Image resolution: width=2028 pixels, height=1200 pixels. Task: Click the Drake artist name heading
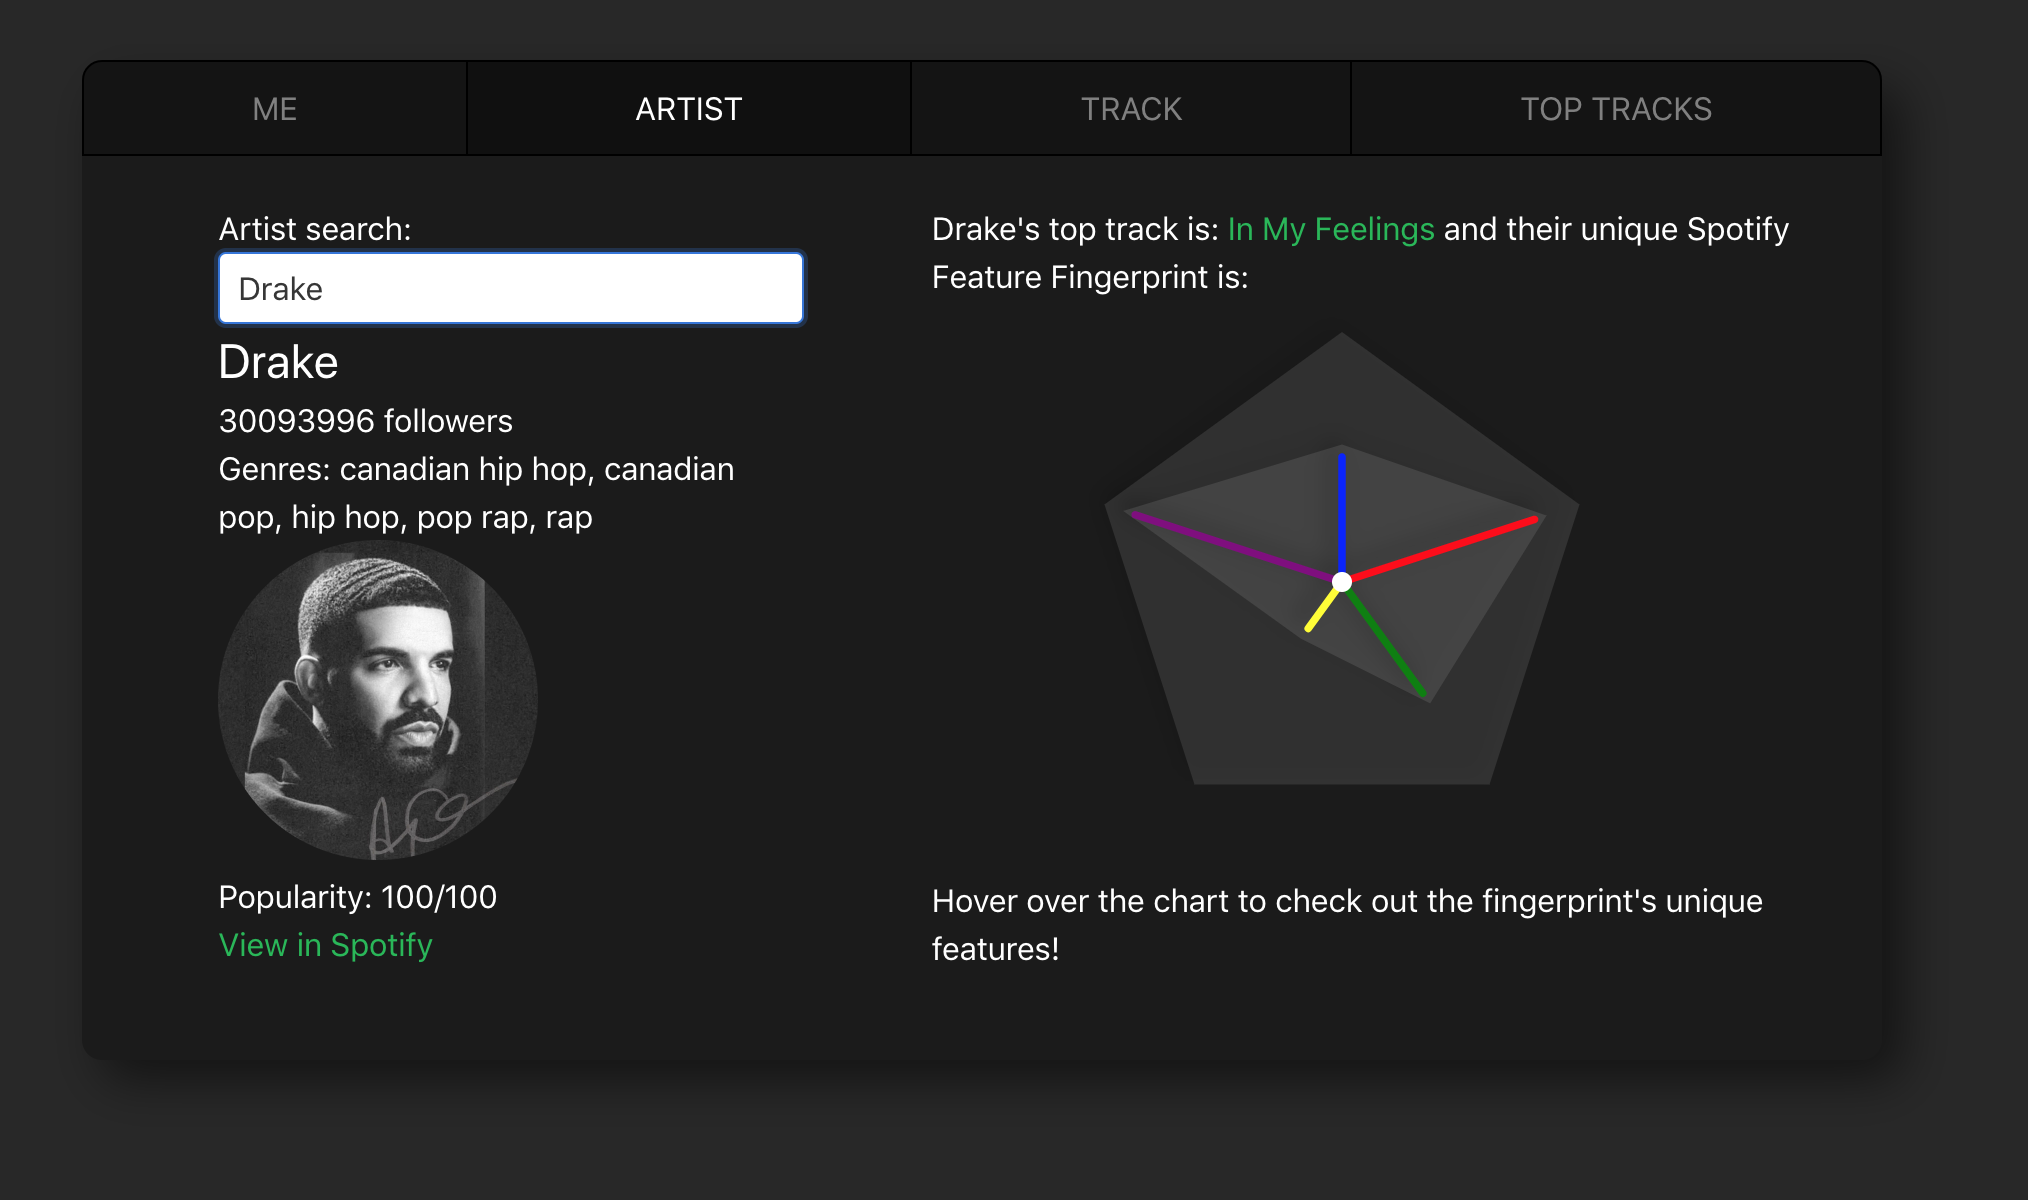278,362
